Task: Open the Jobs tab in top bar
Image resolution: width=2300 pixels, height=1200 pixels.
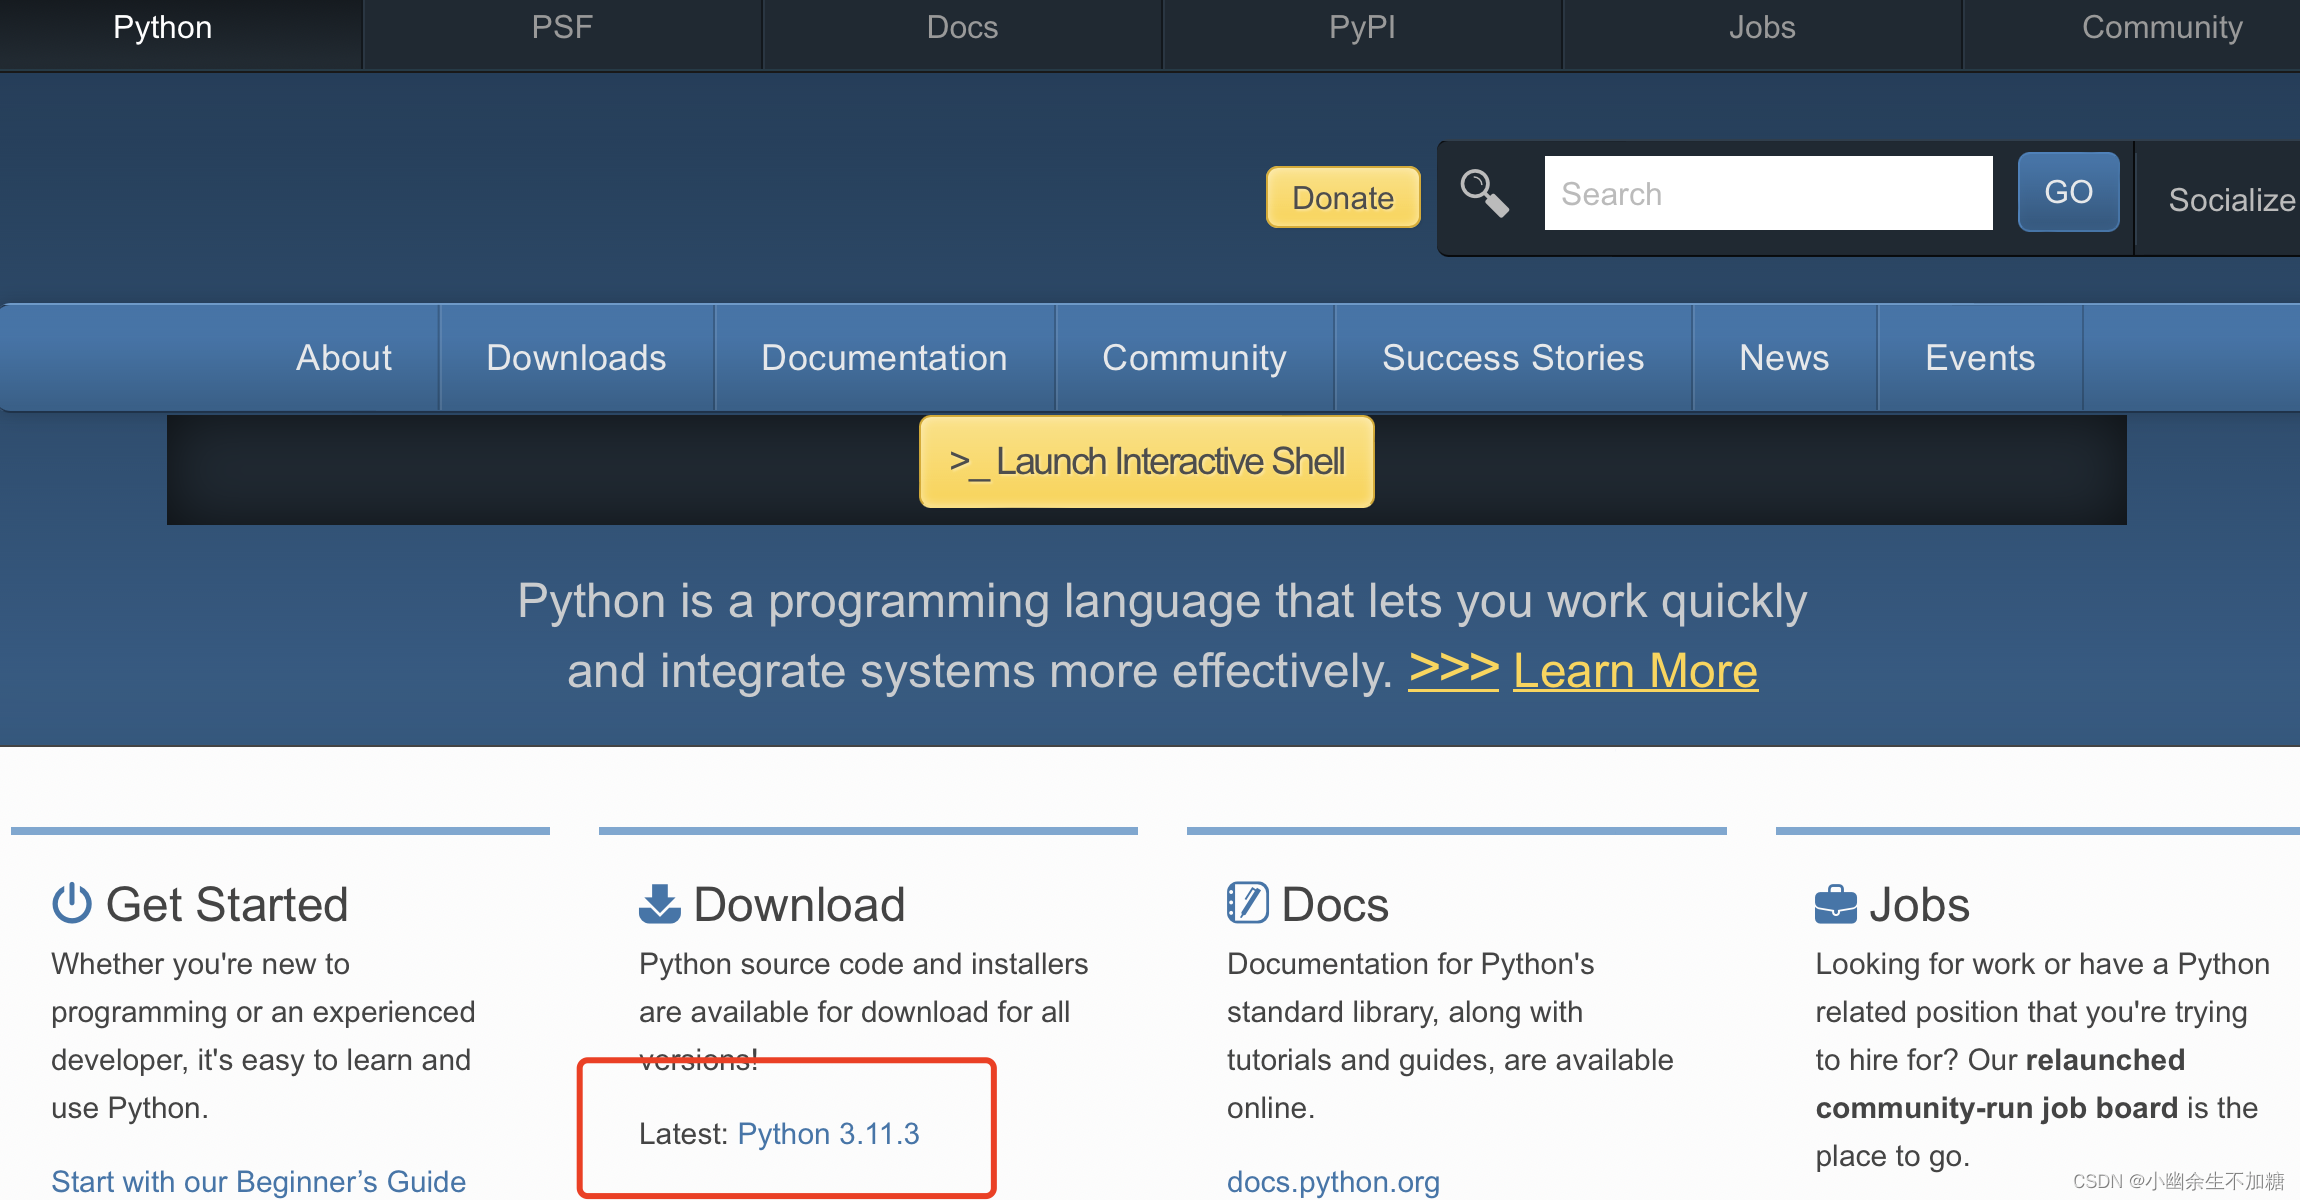Action: [1762, 28]
